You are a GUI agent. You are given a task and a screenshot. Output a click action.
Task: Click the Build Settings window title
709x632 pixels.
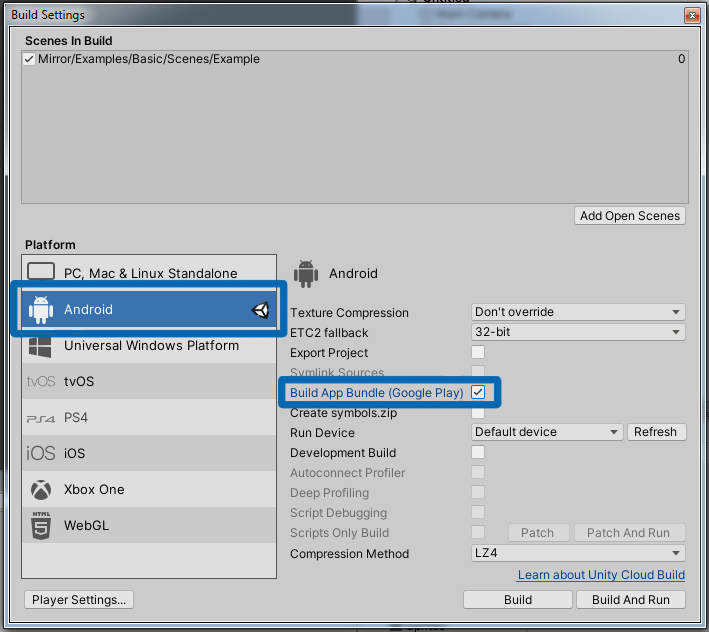click(48, 15)
